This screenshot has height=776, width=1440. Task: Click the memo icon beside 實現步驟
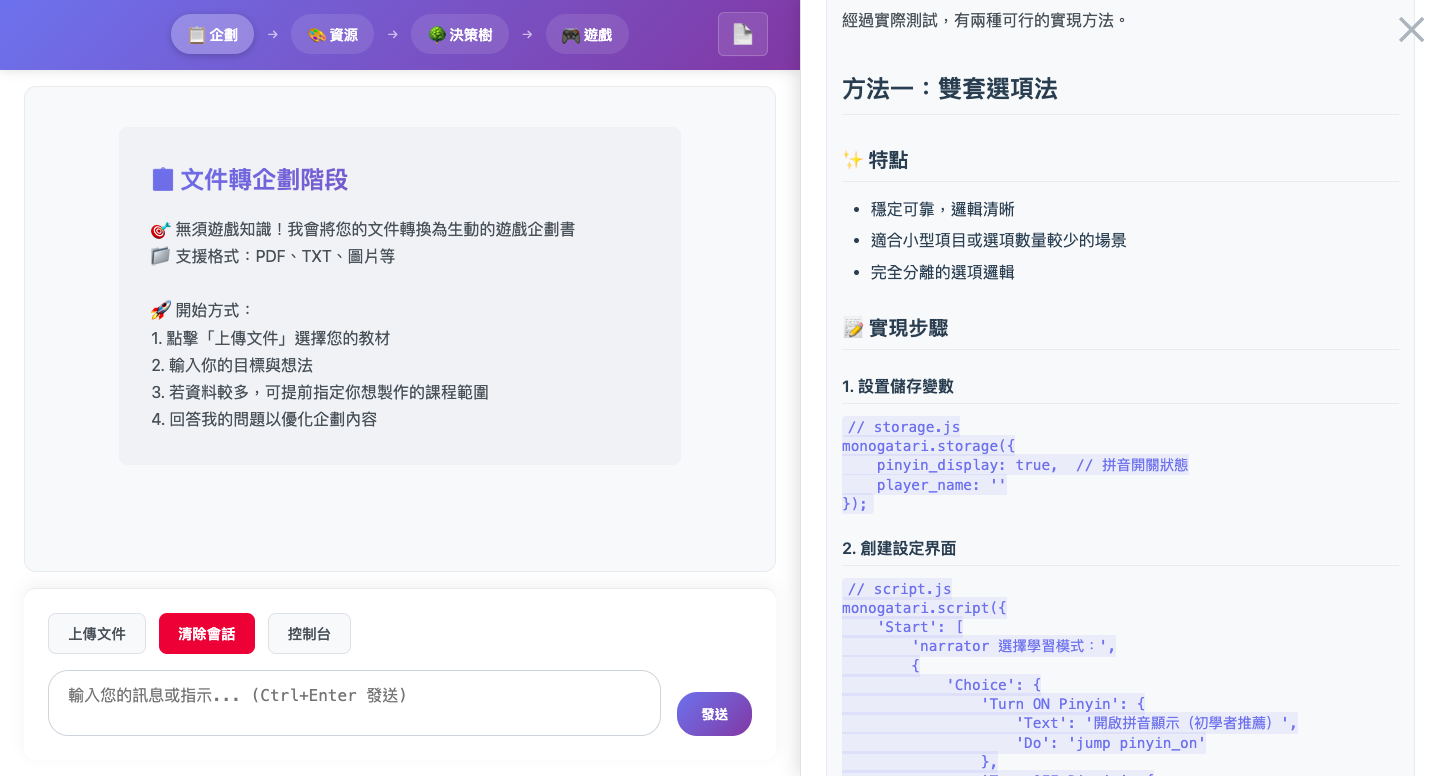852,326
